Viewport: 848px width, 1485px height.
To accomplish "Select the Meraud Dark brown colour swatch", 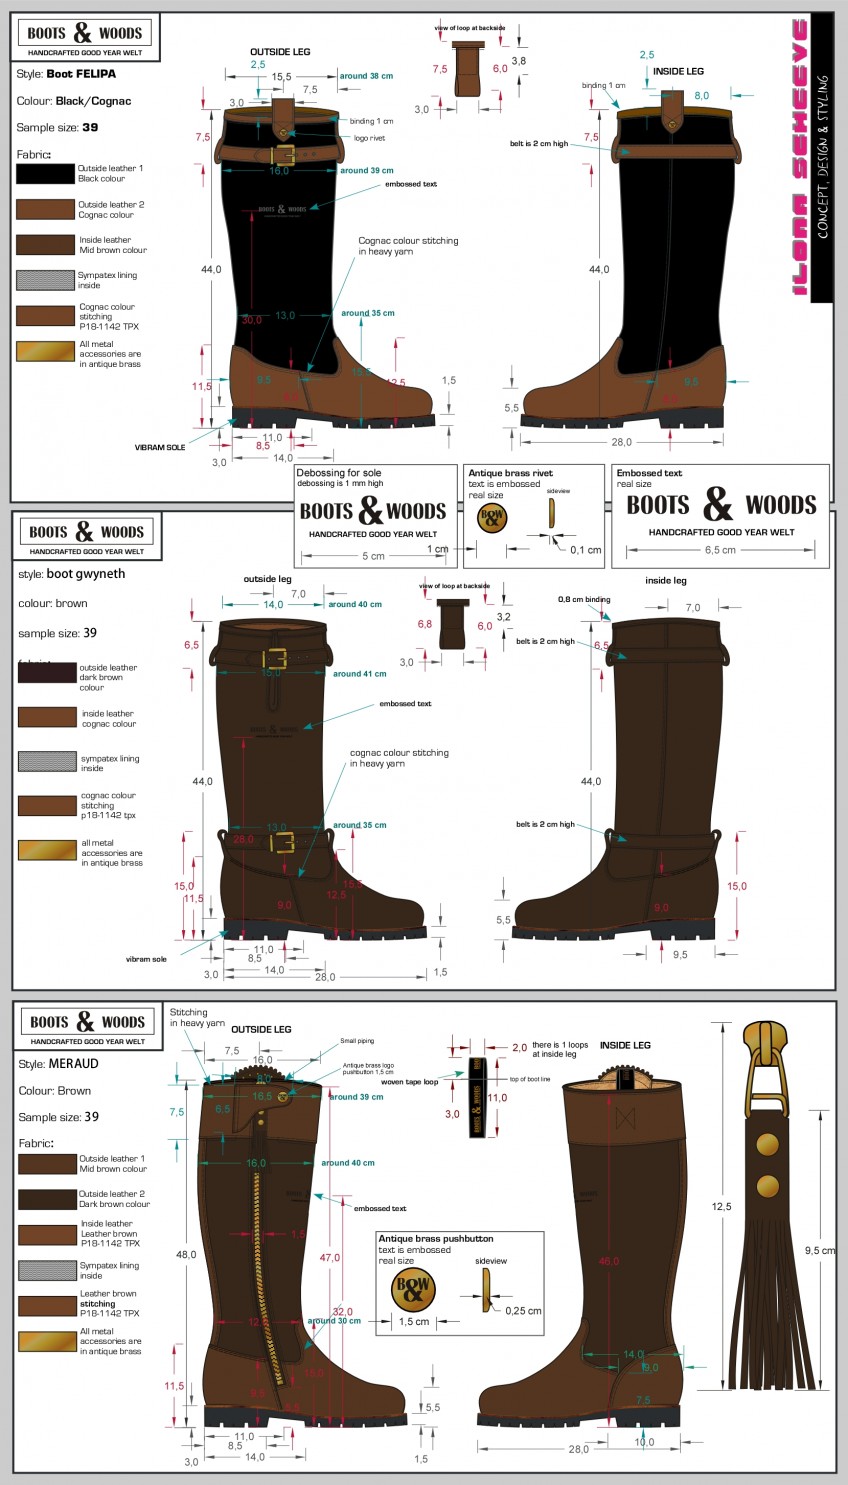I will click(47, 1199).
